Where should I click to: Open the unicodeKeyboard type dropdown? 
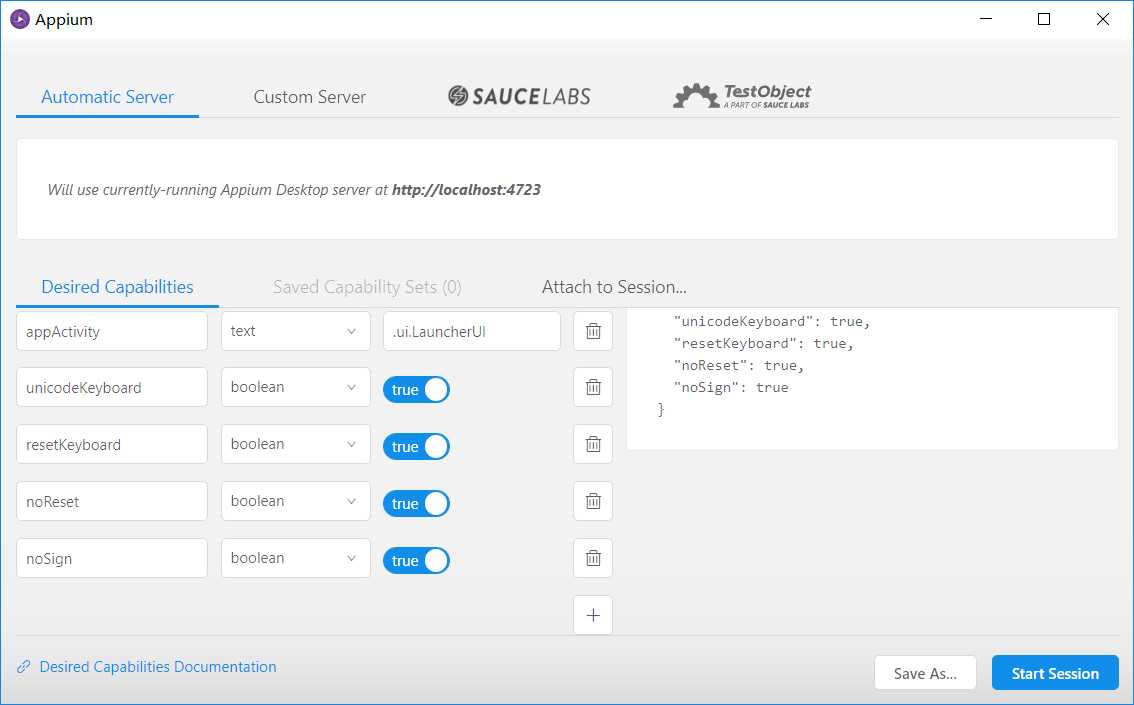click(x=296, y=387)
